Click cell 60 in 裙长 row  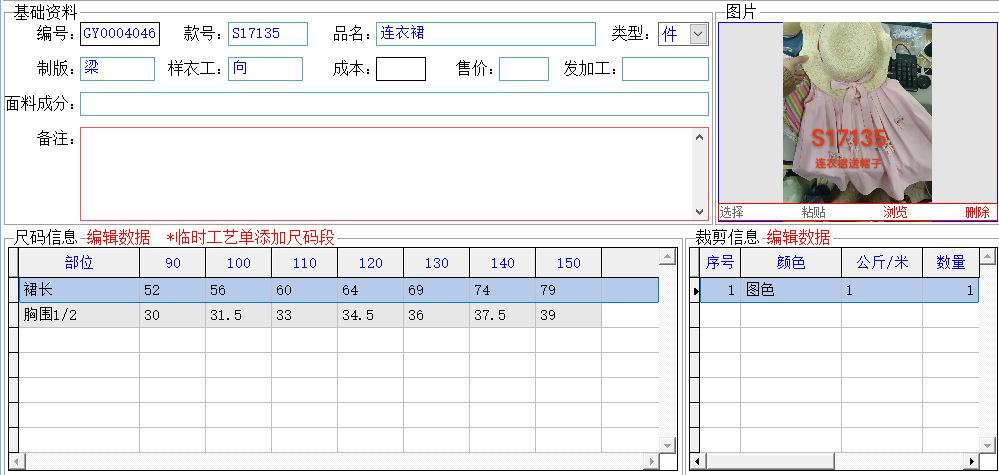(x=305, y=290)
